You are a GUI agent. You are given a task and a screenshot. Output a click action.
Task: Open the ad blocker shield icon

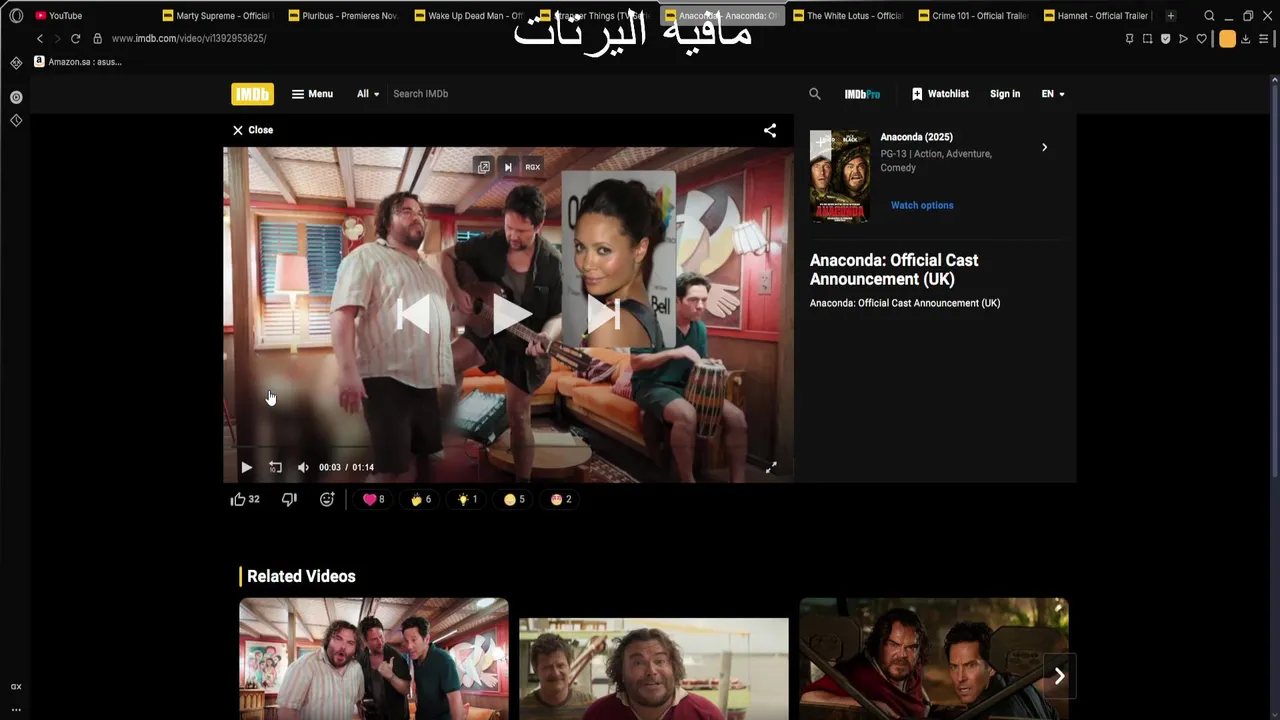tap(1166, 39)
